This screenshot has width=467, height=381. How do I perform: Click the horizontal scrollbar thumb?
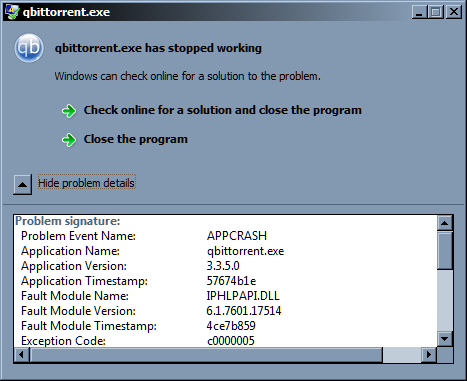pos(206,354)
